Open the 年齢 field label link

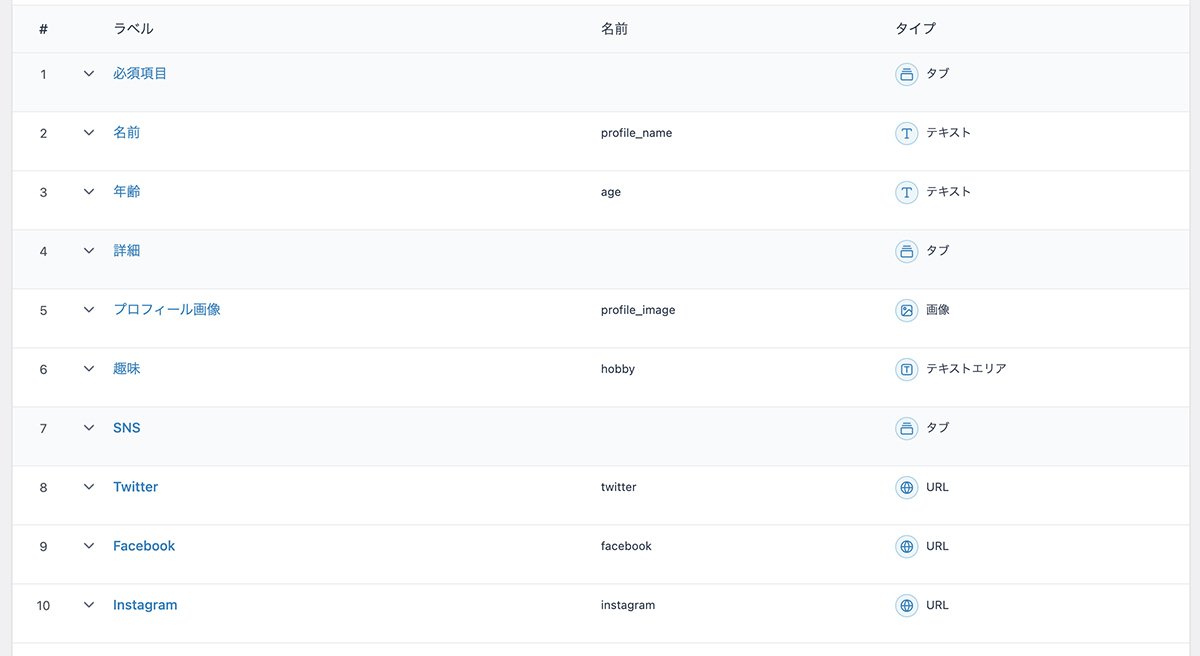click(127, 192)
